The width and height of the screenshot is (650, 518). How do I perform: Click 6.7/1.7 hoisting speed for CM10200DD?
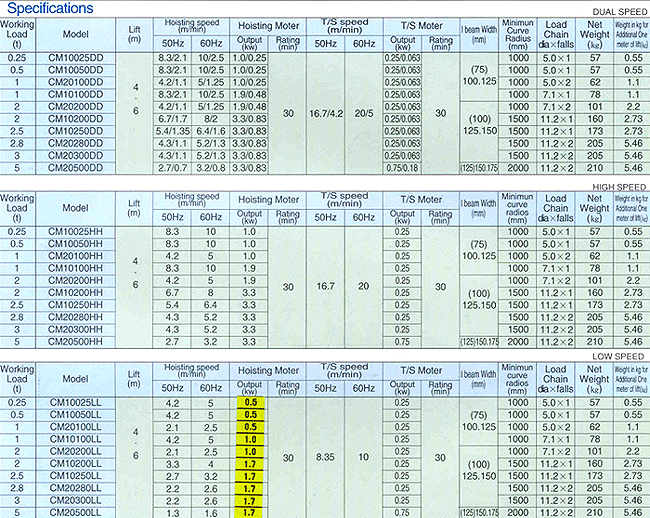tap(172, 119)
